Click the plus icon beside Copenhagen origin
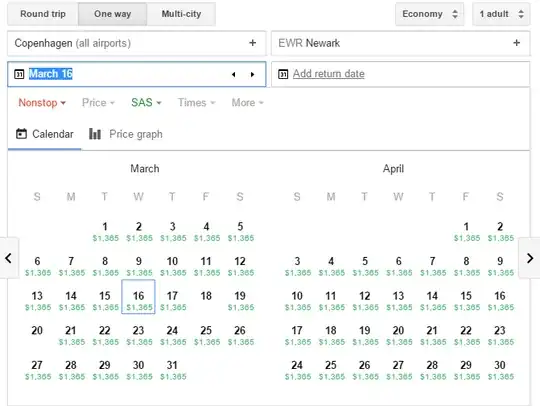Screen dimensions: 540x406 (x=252, y=43)
